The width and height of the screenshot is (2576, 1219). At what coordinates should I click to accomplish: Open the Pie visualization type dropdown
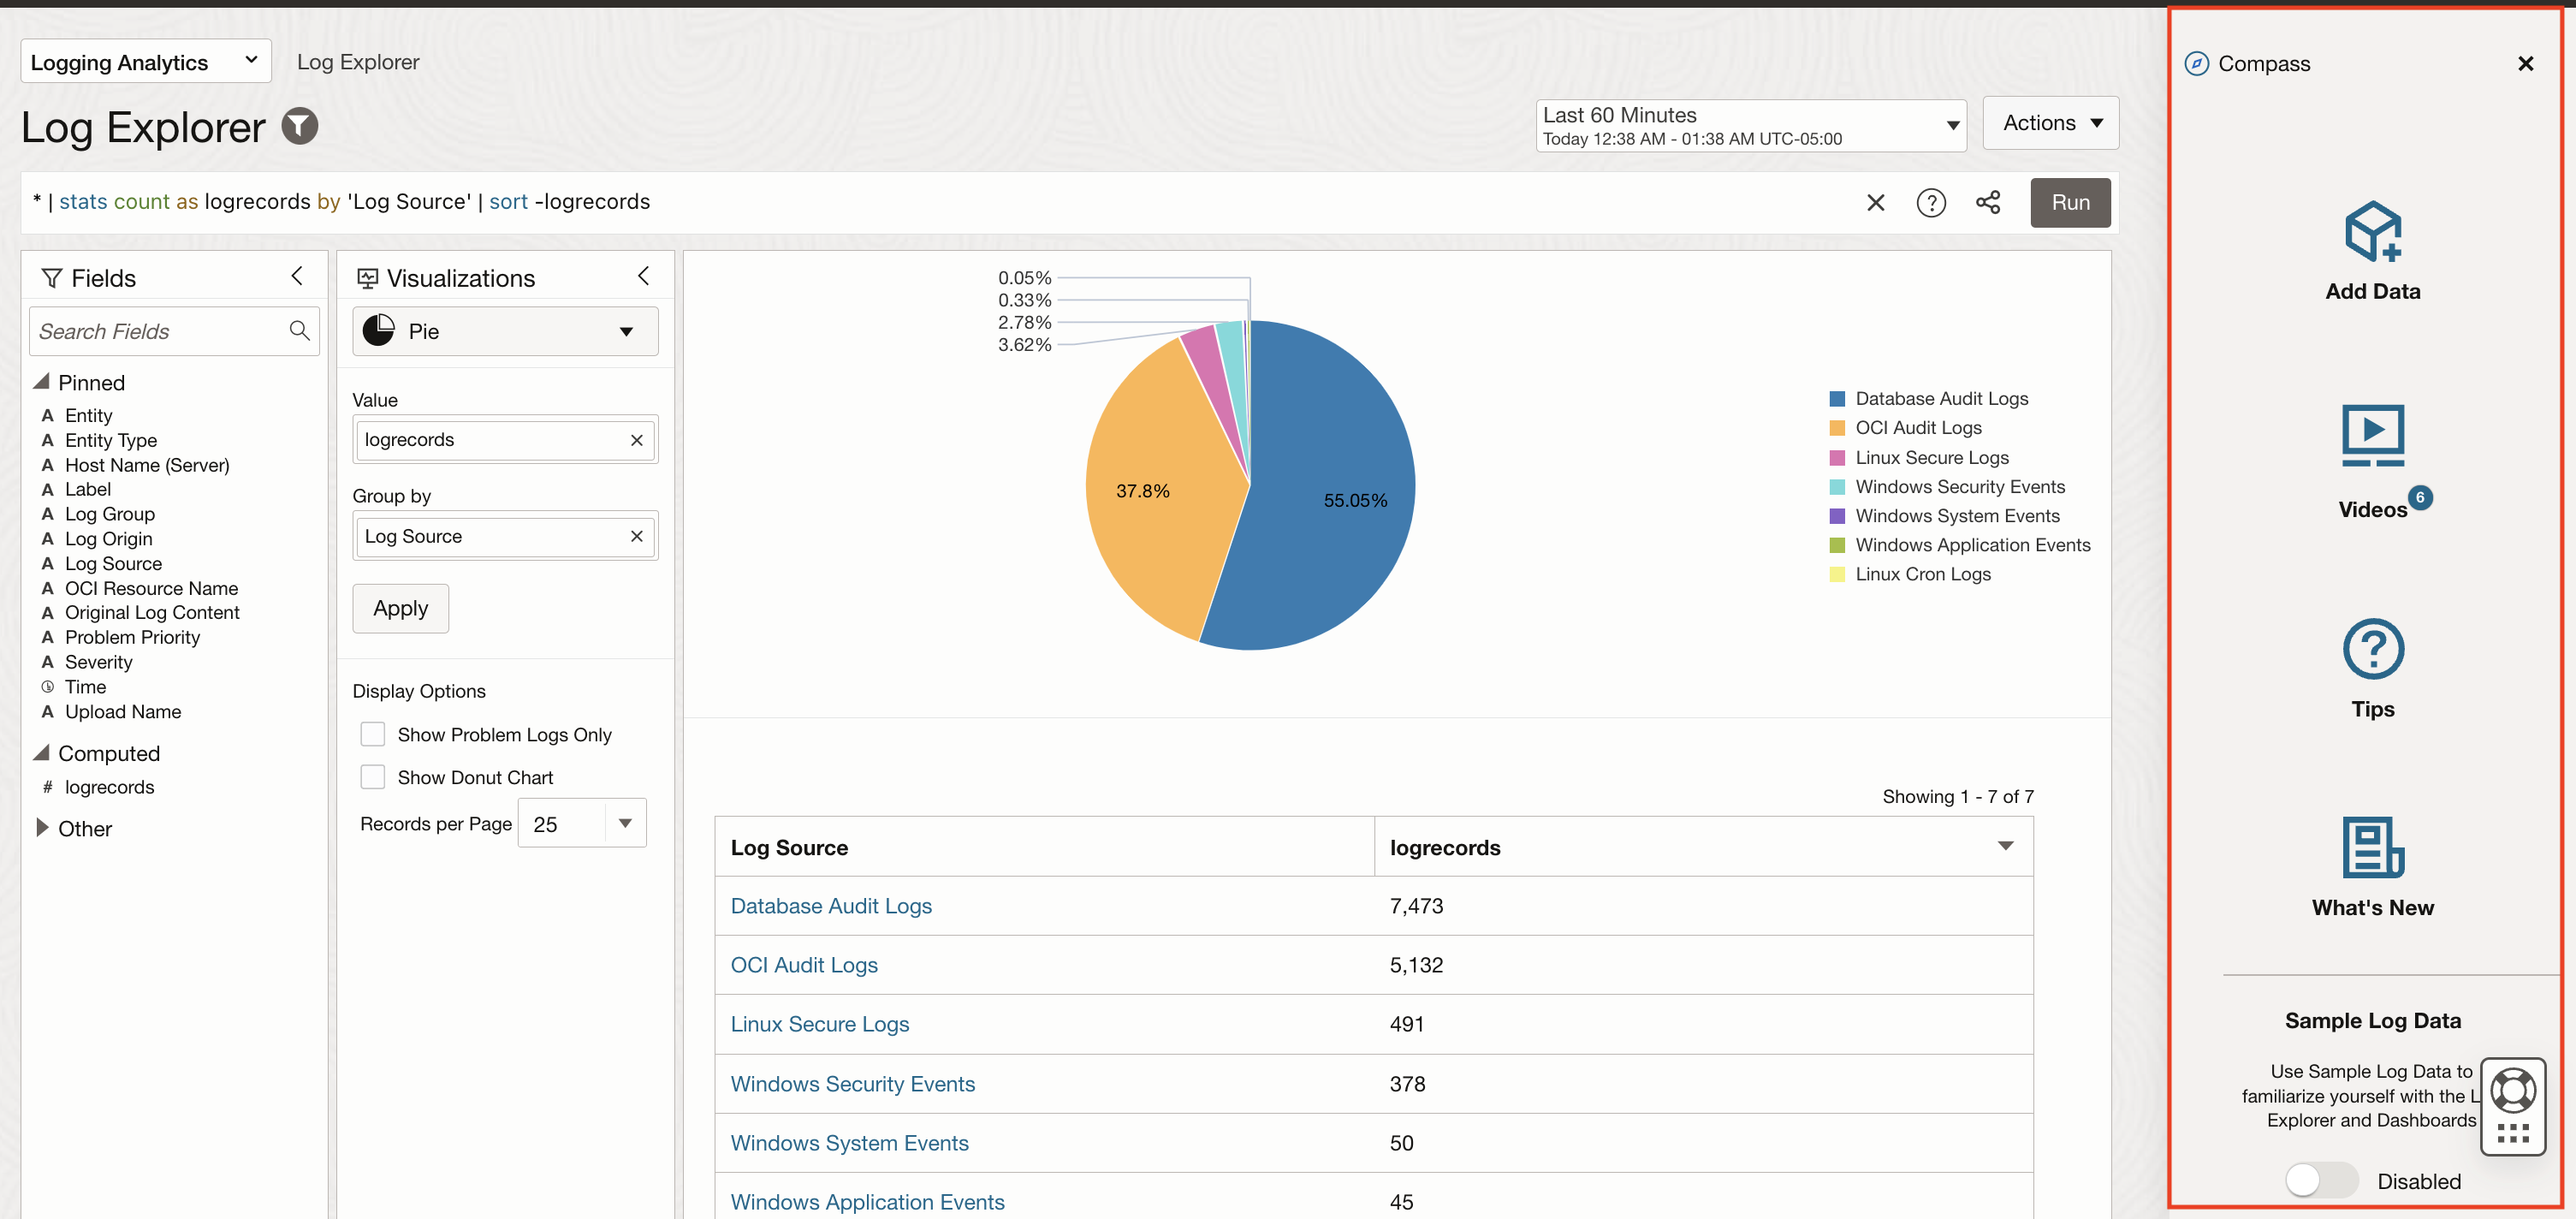pyautogui.click(x=505, y=332)
